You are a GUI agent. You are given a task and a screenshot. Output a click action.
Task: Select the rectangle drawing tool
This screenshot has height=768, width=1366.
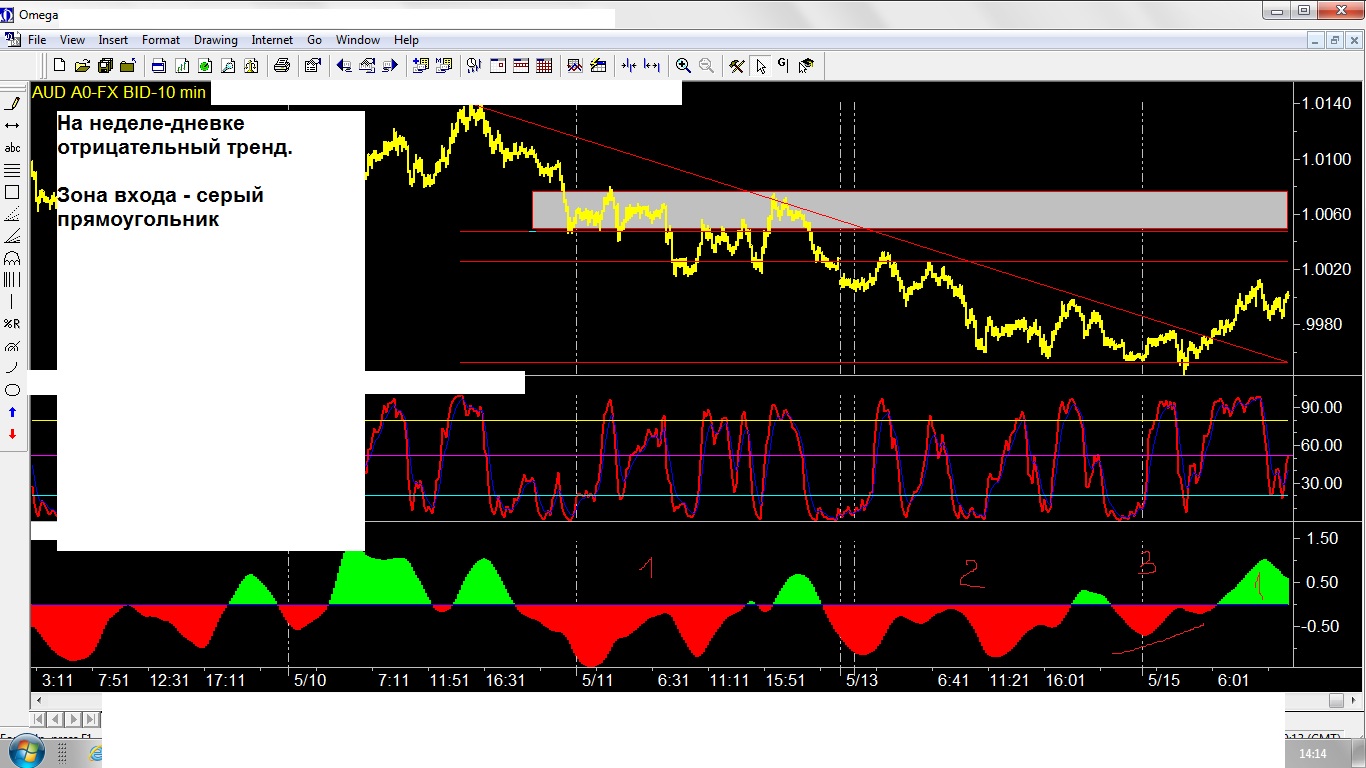coord(13,192)
